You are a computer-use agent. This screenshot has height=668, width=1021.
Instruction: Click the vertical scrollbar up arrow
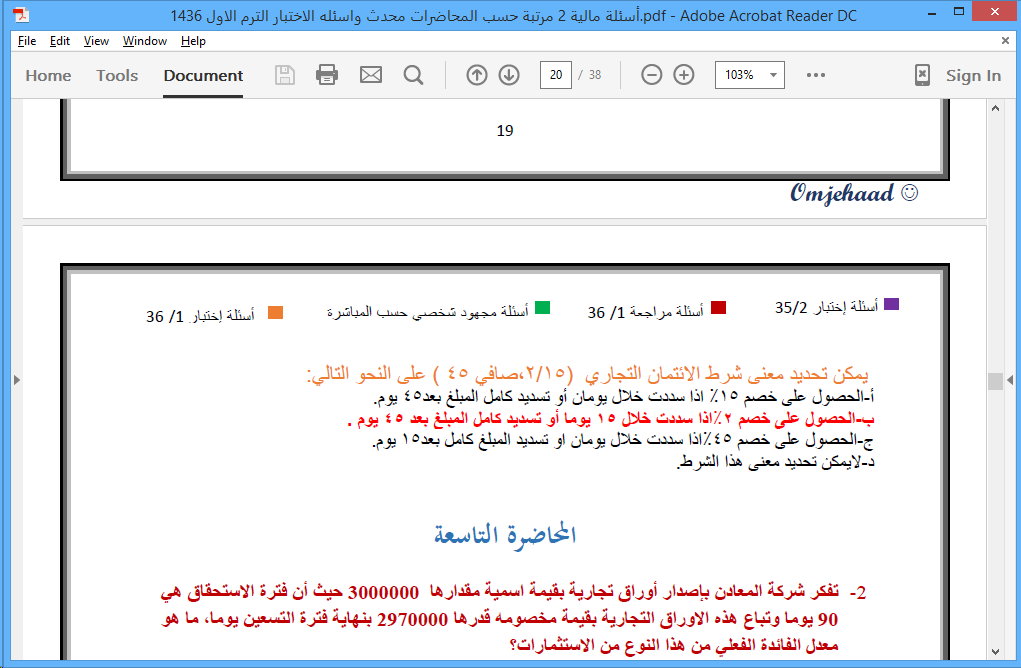click(995, 108)
